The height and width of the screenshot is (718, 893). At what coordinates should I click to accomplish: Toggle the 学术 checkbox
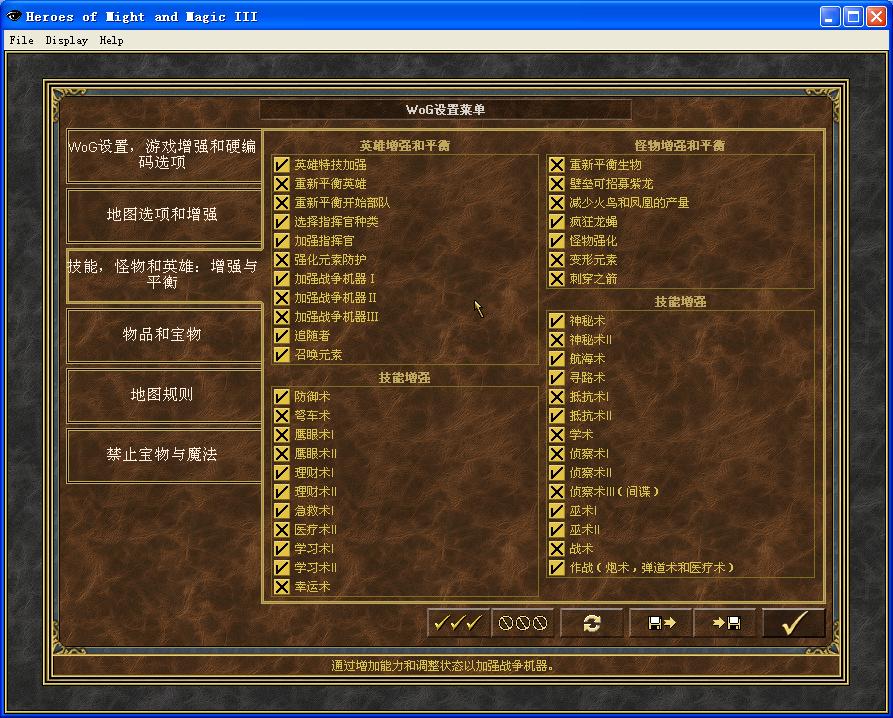pos(556,435)
